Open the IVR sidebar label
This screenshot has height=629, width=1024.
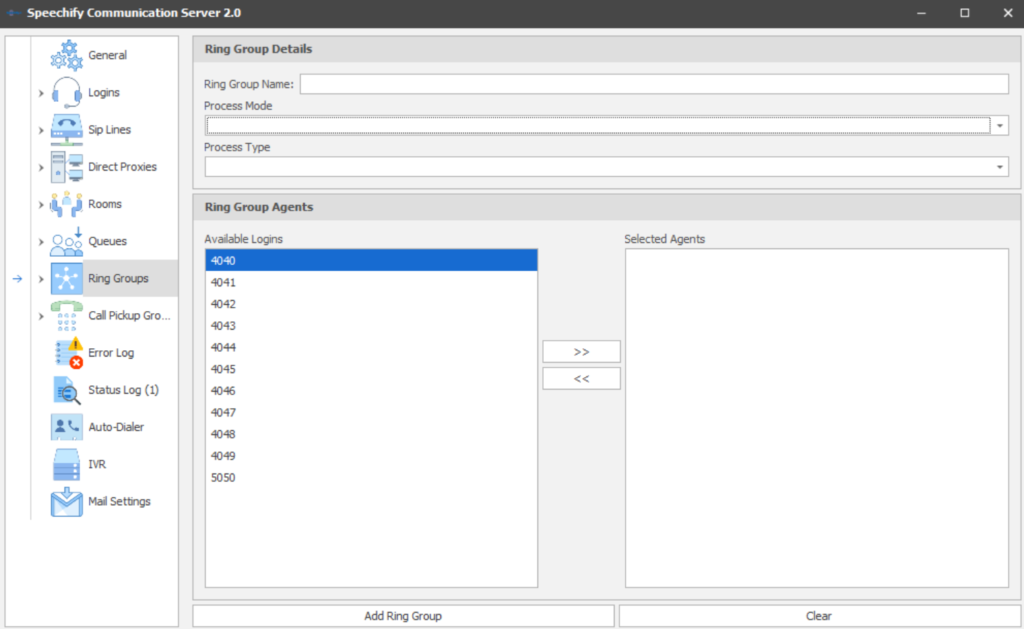(97, 464)
